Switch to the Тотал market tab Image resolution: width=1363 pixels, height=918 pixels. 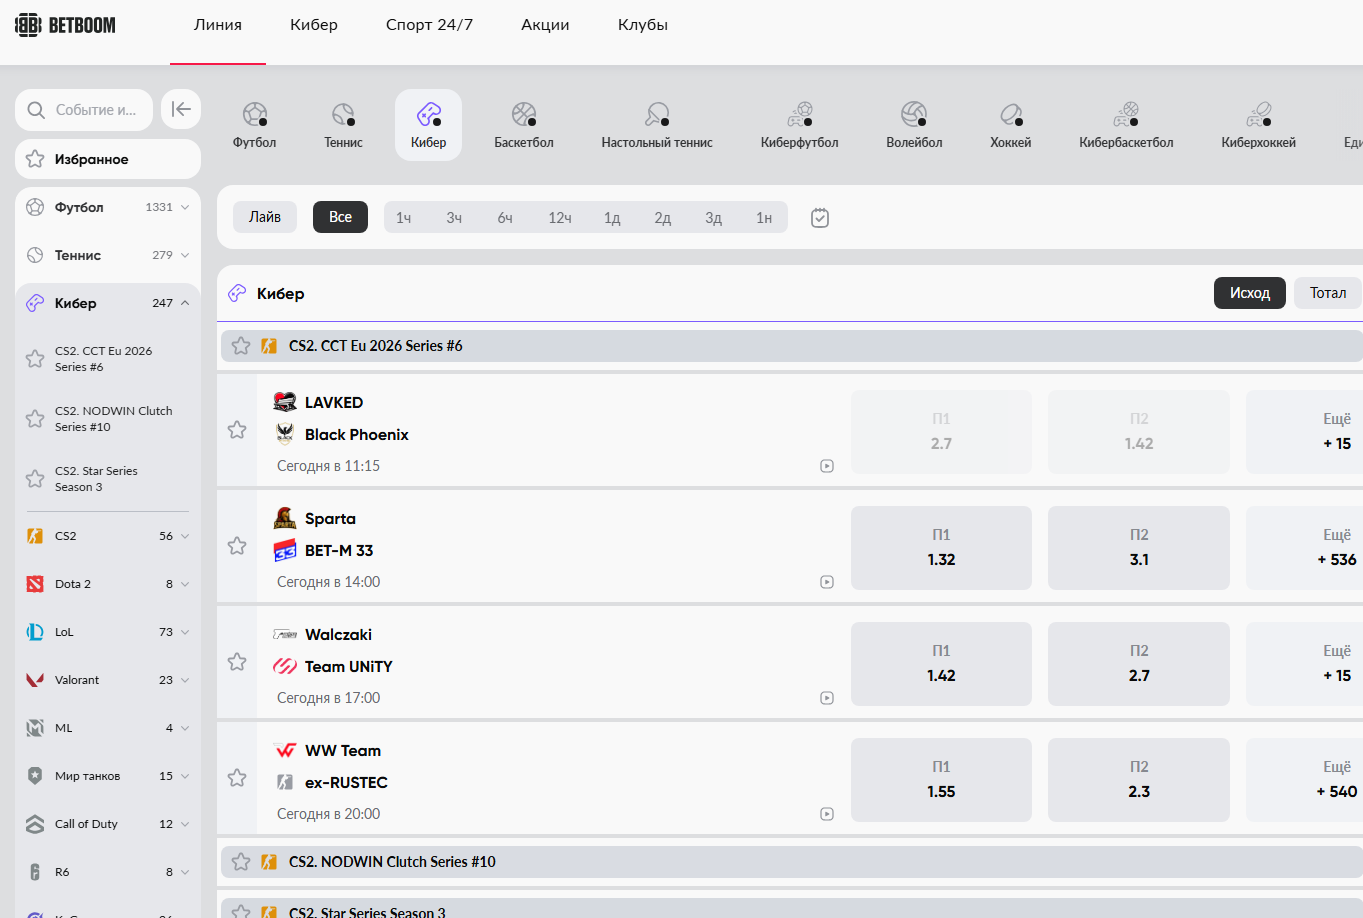(x=1328, y=293)
